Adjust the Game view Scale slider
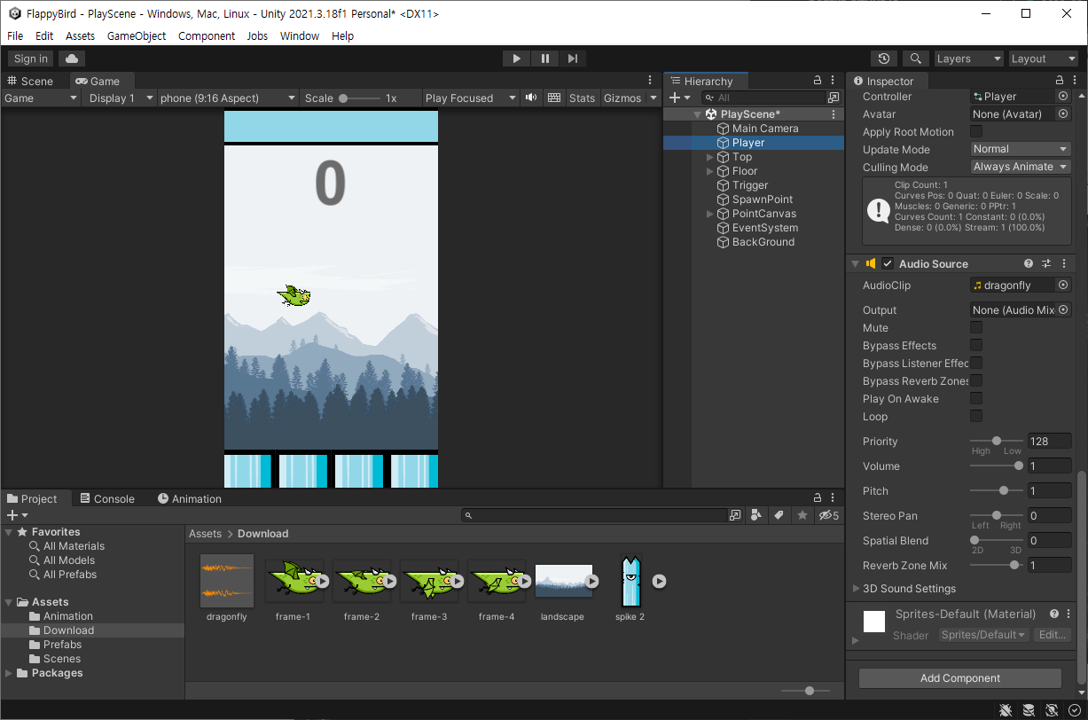Screen dimensions: 1088x720 [x=359, y=98]
